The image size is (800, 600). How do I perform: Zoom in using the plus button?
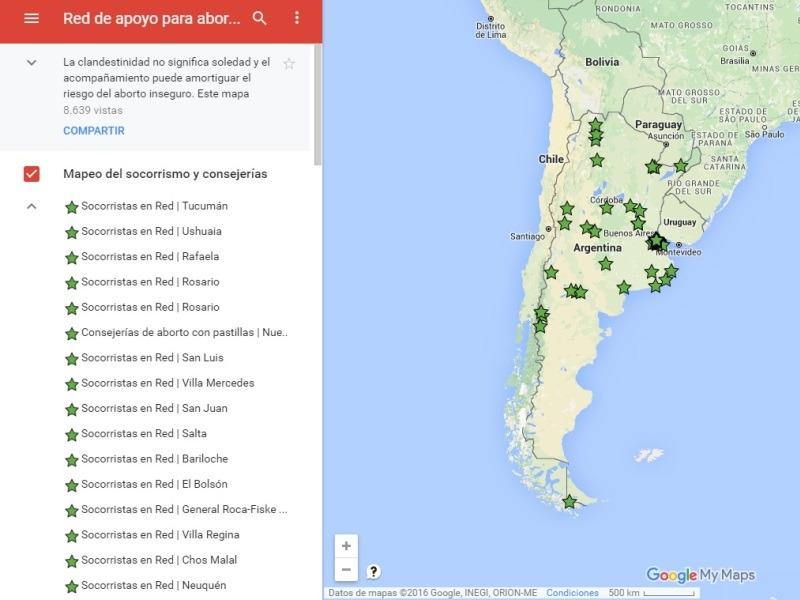pos(346,546)
